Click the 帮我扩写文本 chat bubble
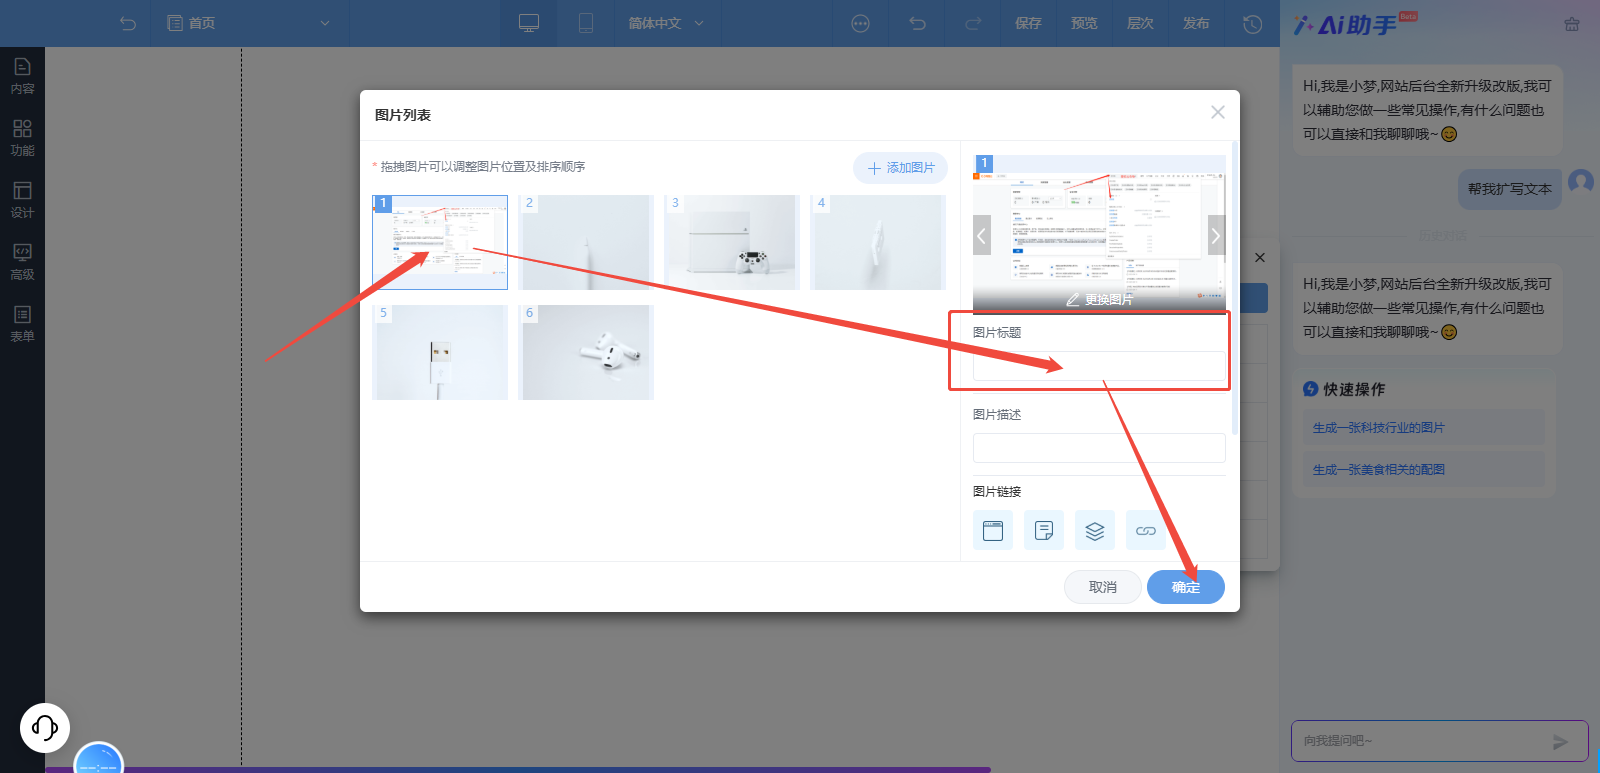The width and height of the screenshot is (1600, 773). (x=1510, y=189)
